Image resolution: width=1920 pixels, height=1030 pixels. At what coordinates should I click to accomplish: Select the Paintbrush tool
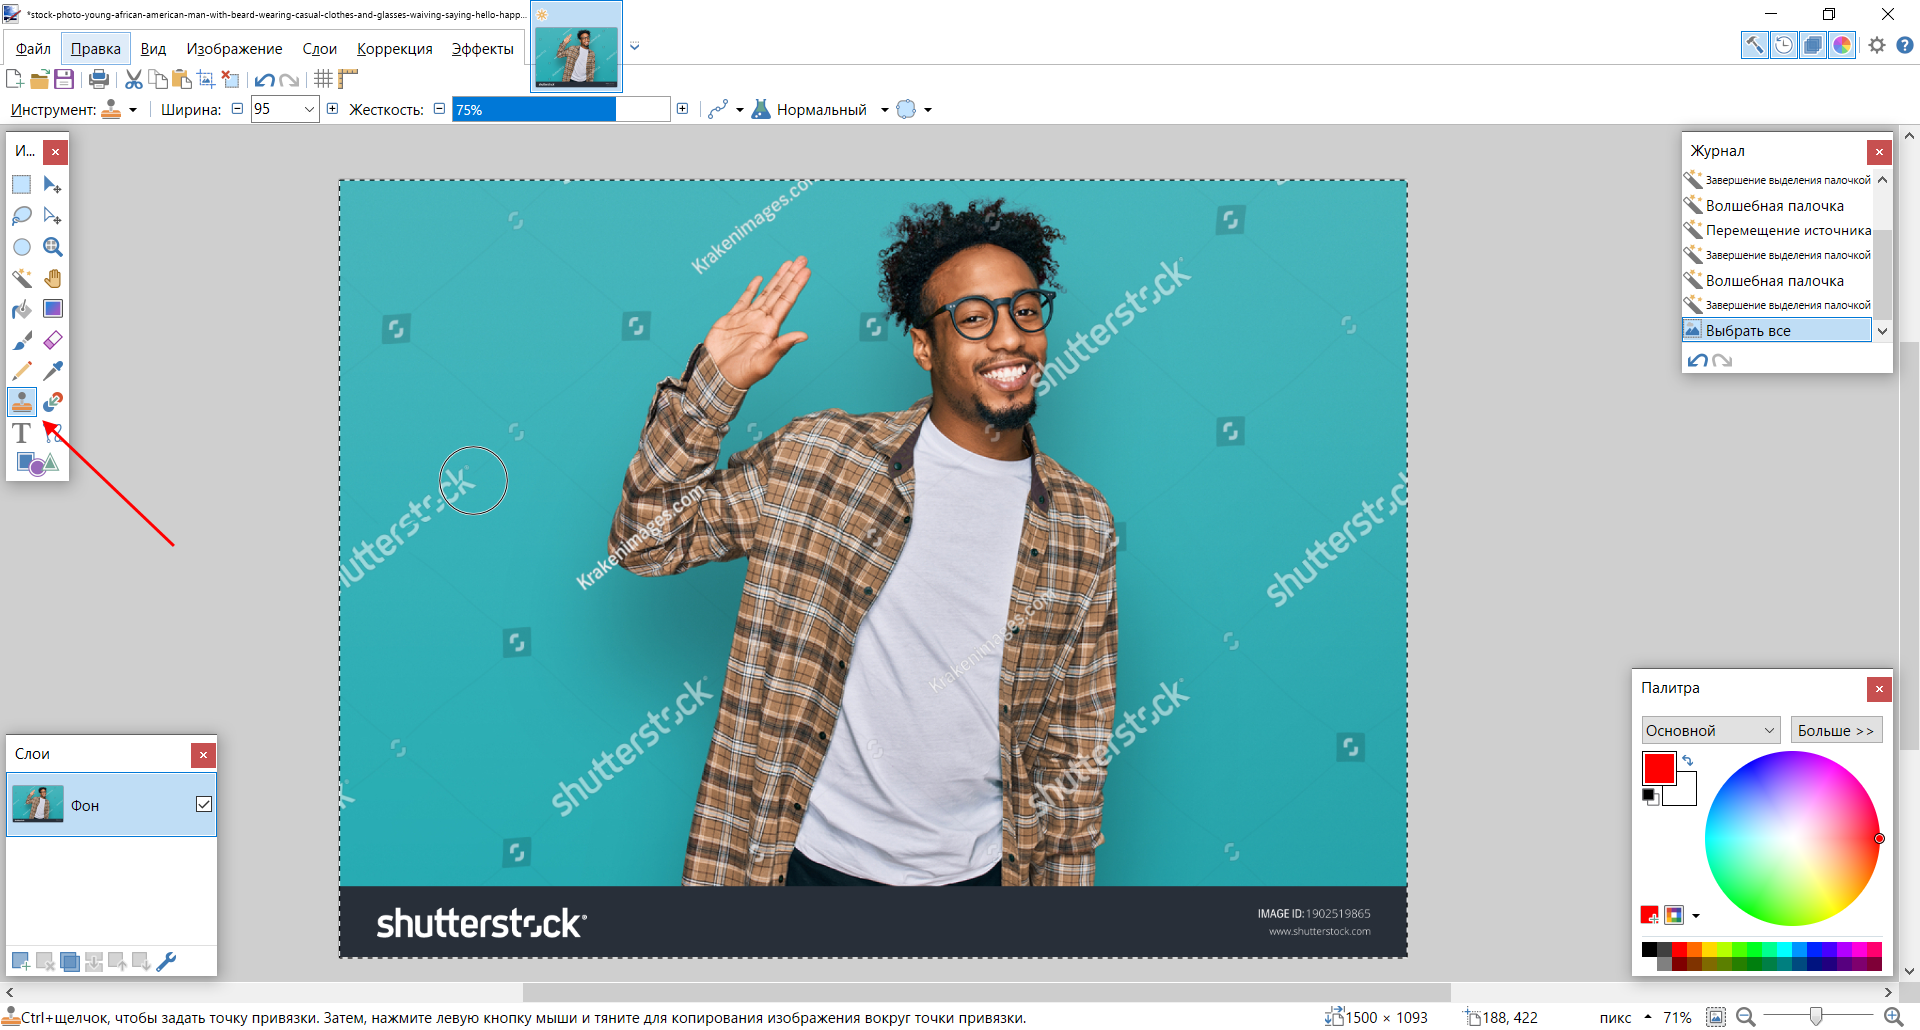(x=21, y=340)
